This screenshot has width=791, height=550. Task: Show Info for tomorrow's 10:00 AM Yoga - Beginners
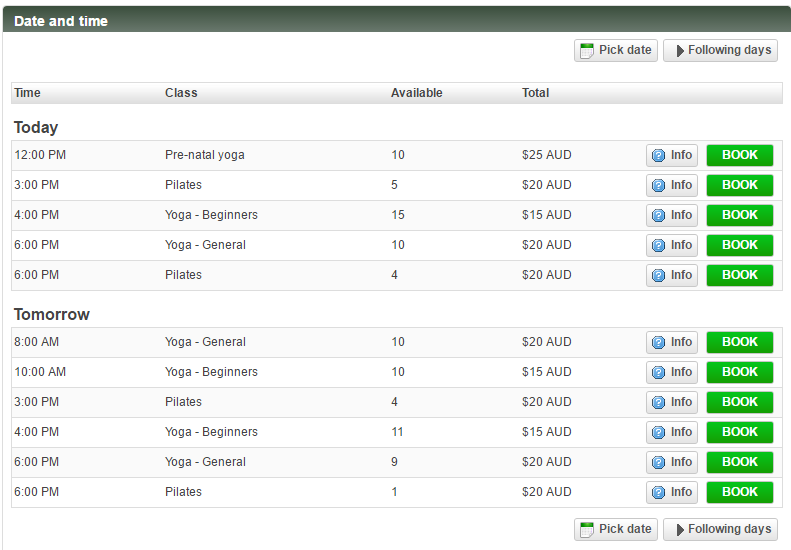pos(672,372)
